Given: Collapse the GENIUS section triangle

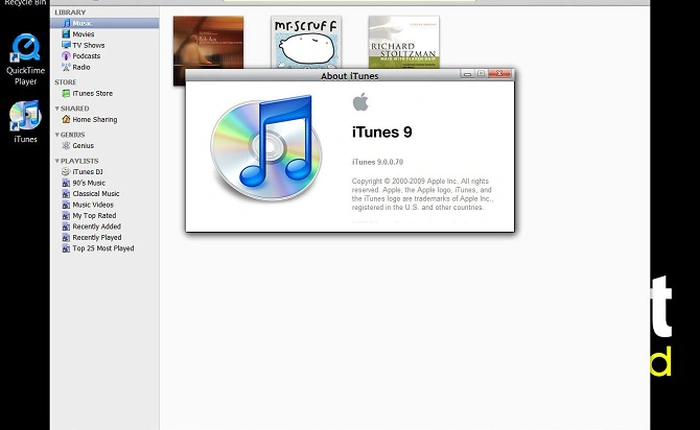Looking at the screenshot, I should click(x=57, y=134).
